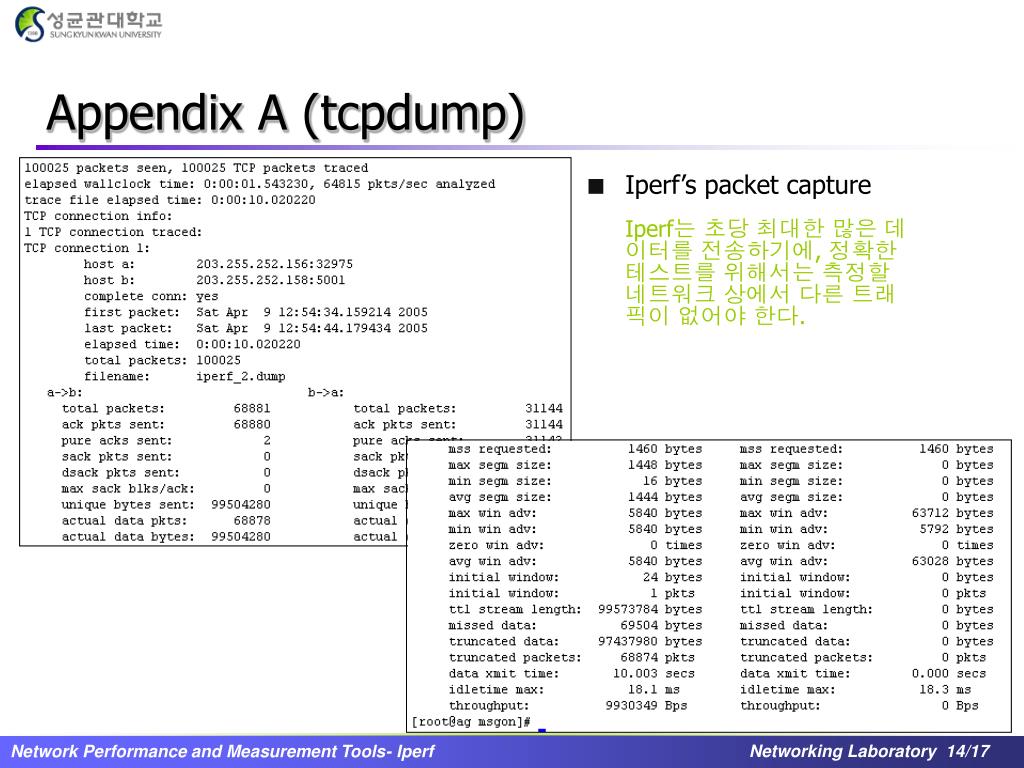1024x768 pixels.
Task: Click a->b total packets value 68881
Action: click(x=251, y=408)
